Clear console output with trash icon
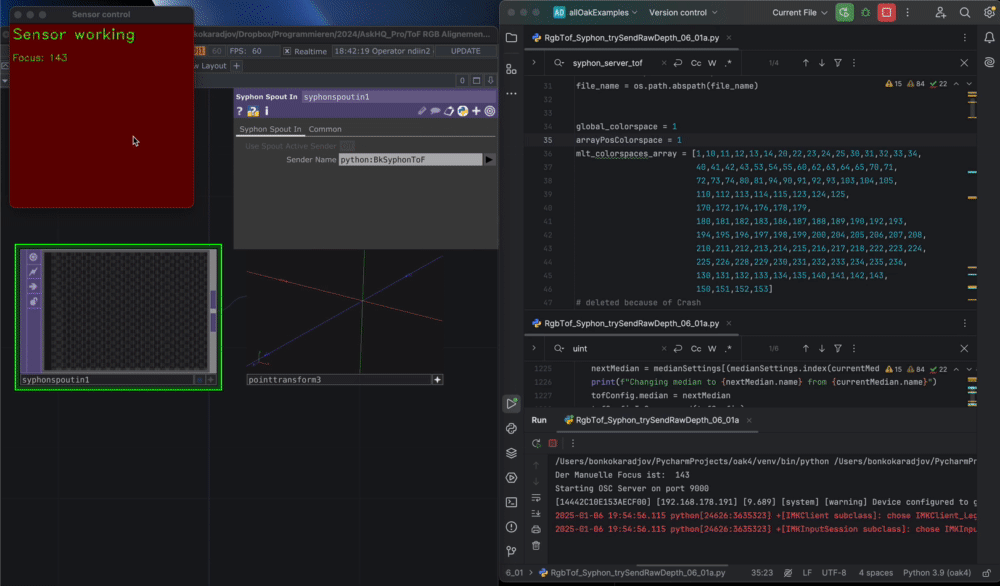Viewport: 1000px width, 586px height. [537, 545]
